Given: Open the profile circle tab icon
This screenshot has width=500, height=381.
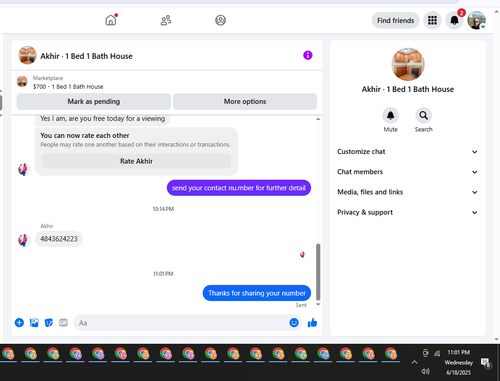Looking at the screenshot, I should tap(220, 20).
